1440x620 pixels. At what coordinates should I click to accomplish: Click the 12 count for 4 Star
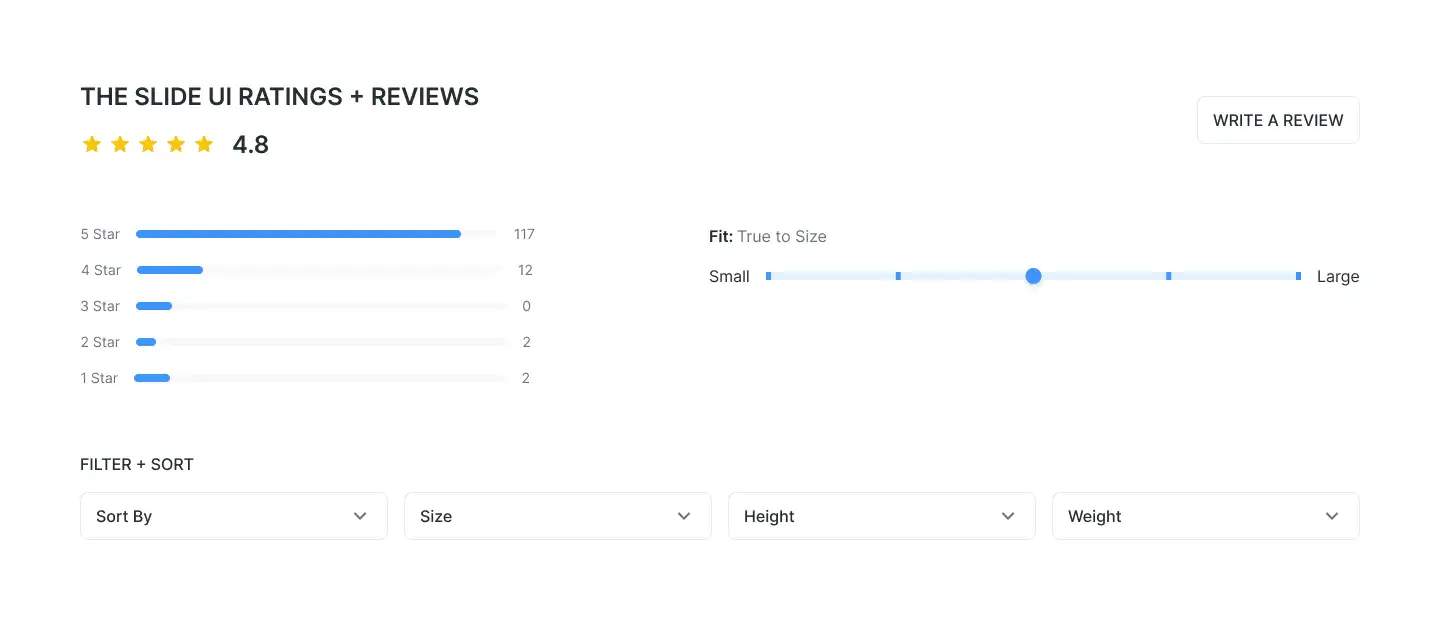(x=526, y=270)
